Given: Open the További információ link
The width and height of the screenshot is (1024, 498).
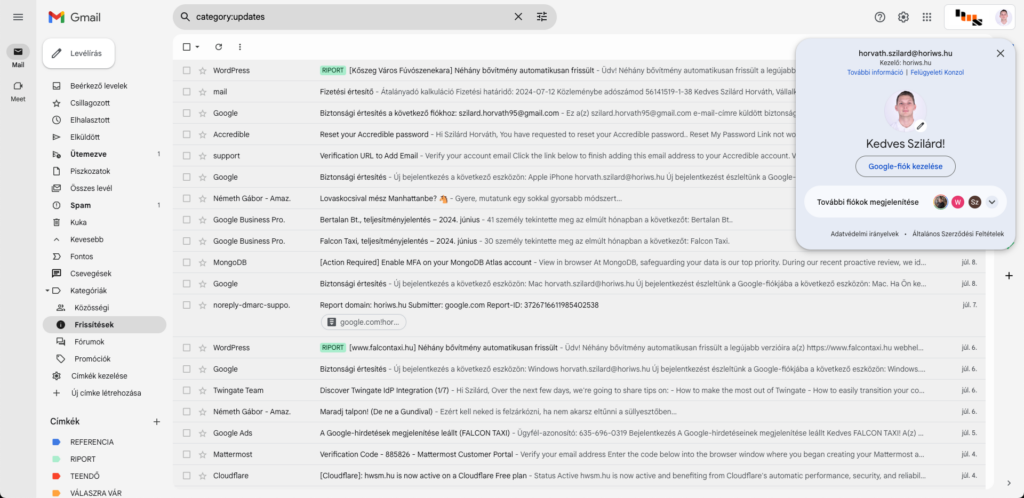Looking at the screenshot, I should click(x=875, y=72).
